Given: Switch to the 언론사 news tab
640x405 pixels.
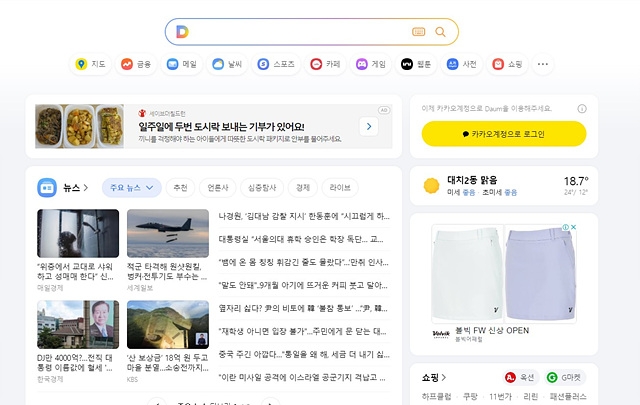Looking at the screenshot, I should tap(218, 187).
